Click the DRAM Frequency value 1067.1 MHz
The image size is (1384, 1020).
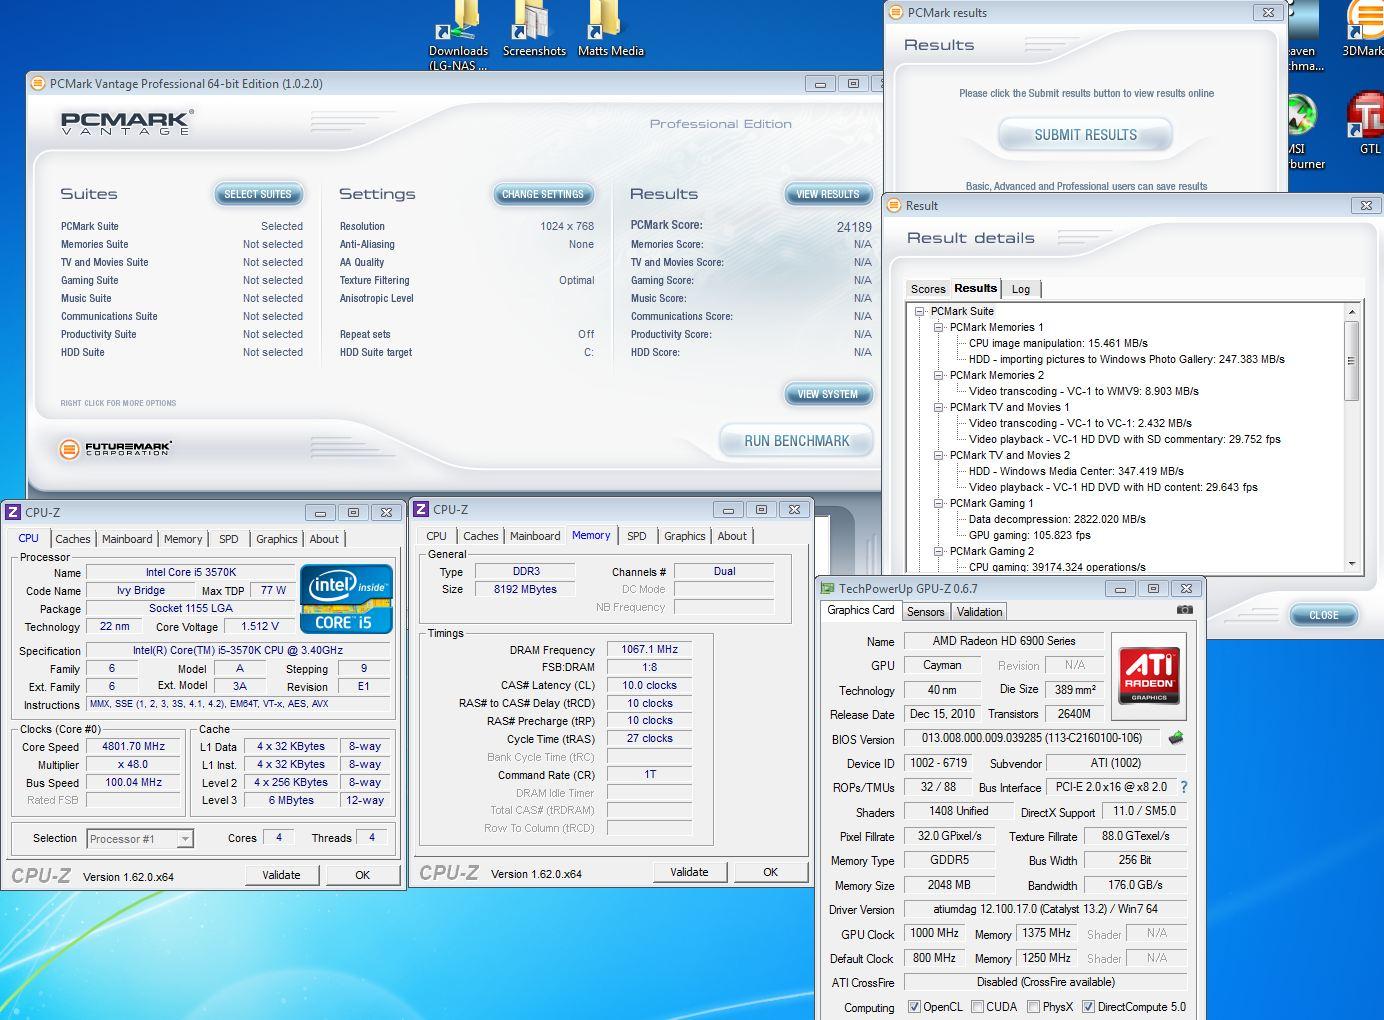[x=649, y=649]
